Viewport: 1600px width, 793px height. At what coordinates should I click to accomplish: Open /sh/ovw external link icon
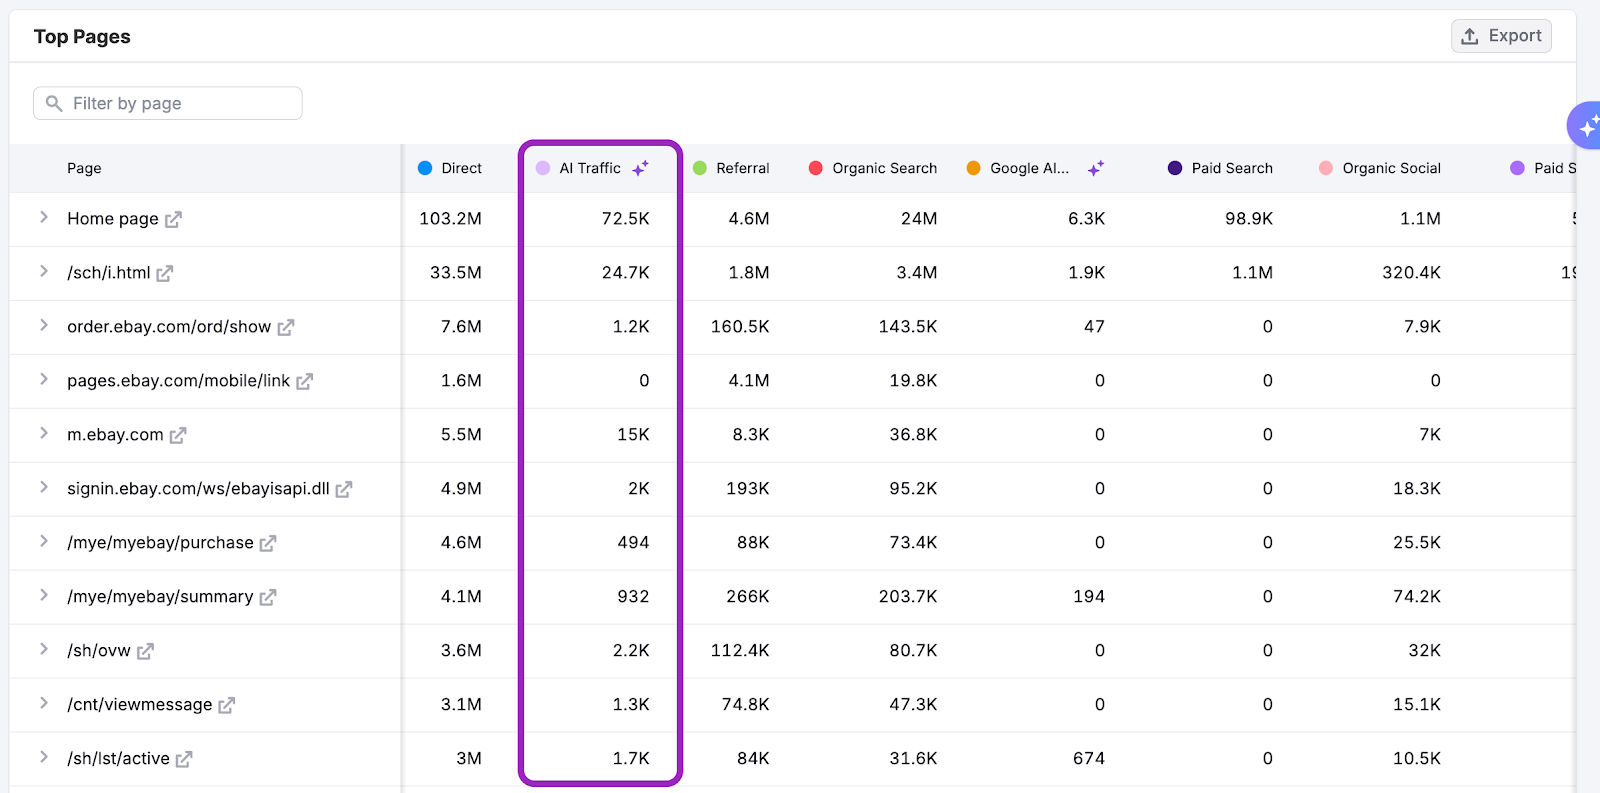pyautogui.click(x=145, y=651)
